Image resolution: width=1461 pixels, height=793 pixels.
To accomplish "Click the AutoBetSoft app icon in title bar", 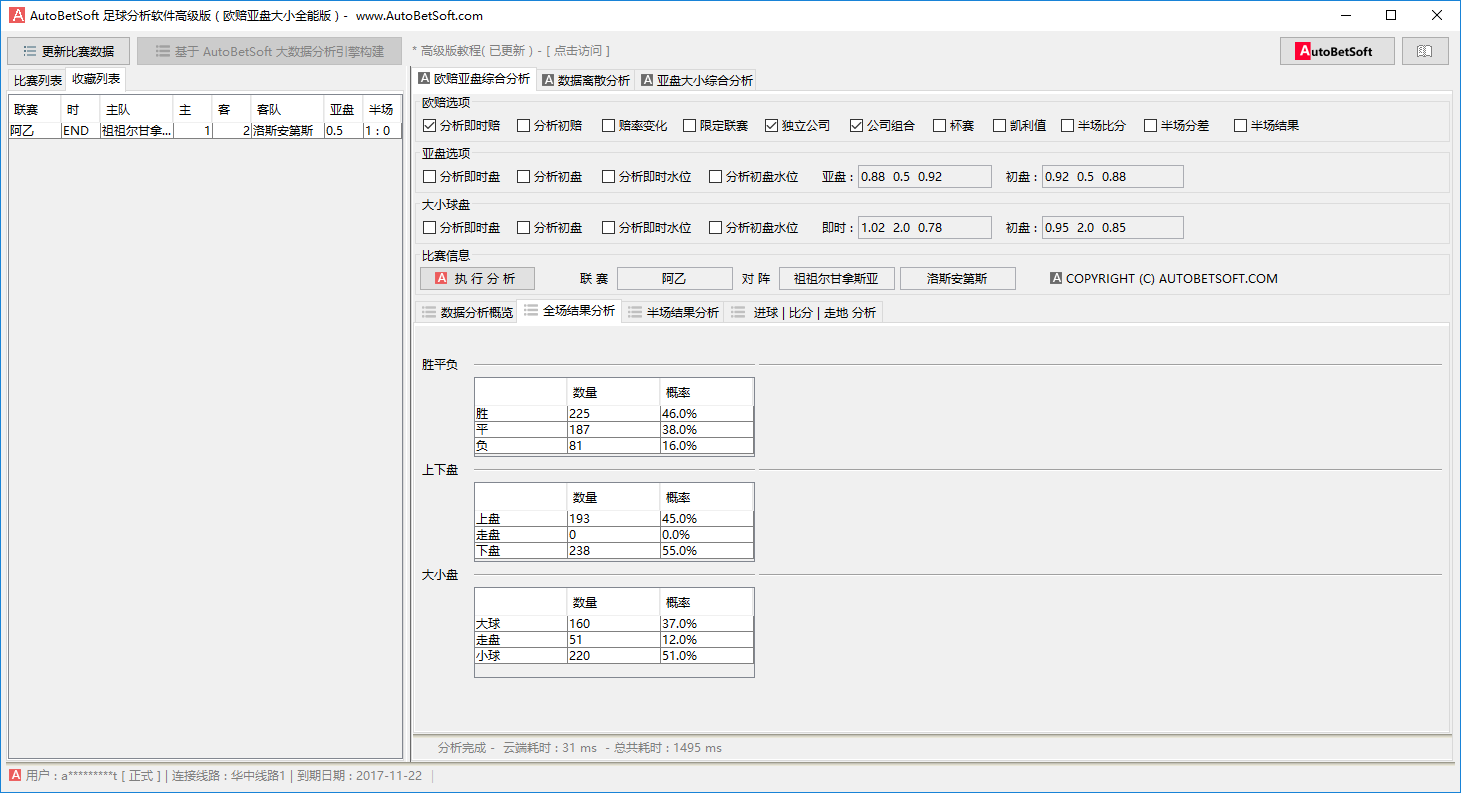I will click(x=16, y=15).
